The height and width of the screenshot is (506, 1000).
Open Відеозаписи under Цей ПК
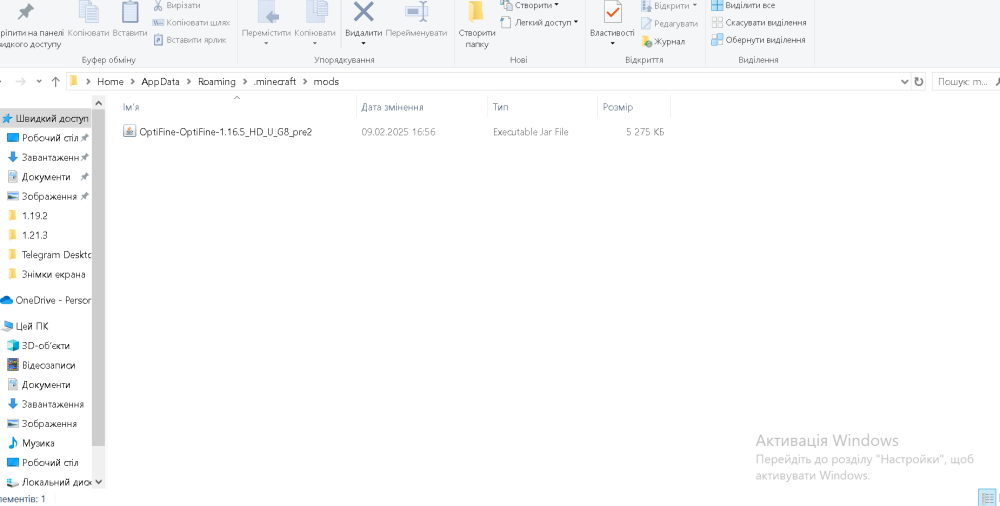tap(46, 365)
